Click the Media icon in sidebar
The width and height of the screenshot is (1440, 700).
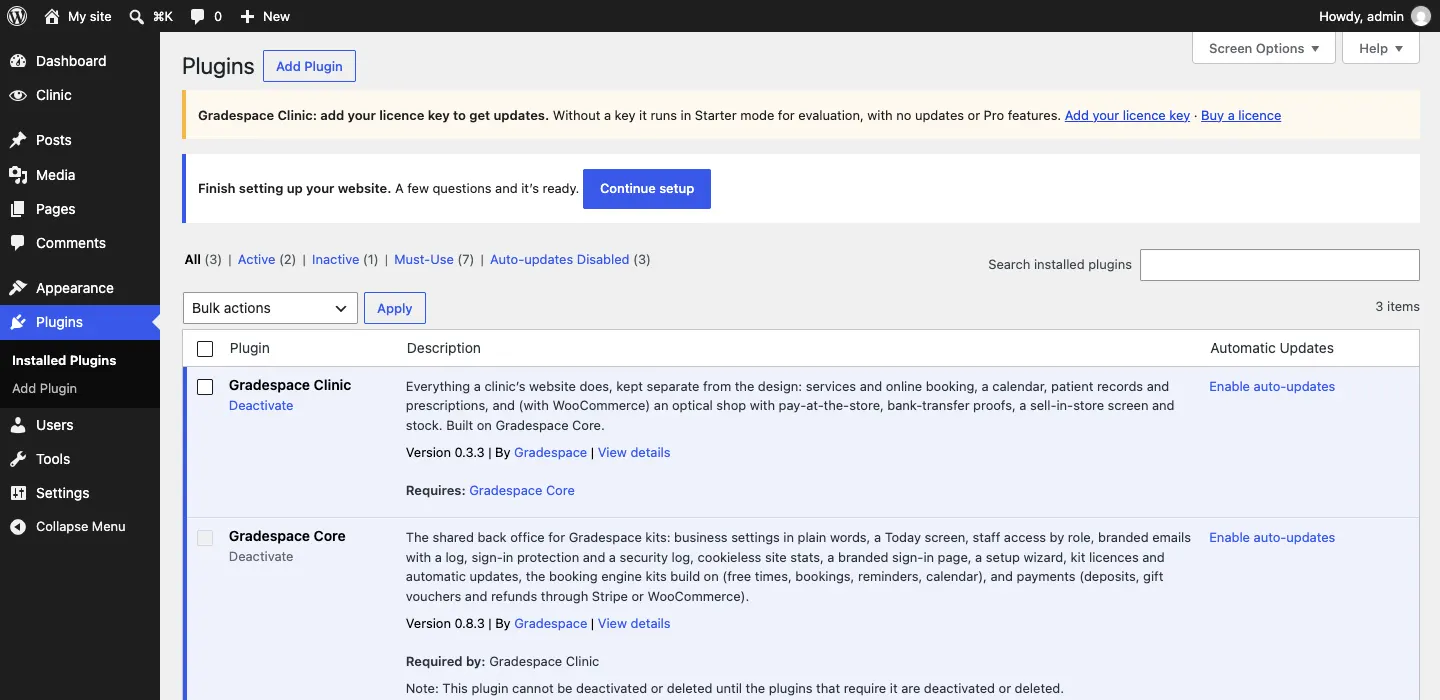tap(18, 175)
